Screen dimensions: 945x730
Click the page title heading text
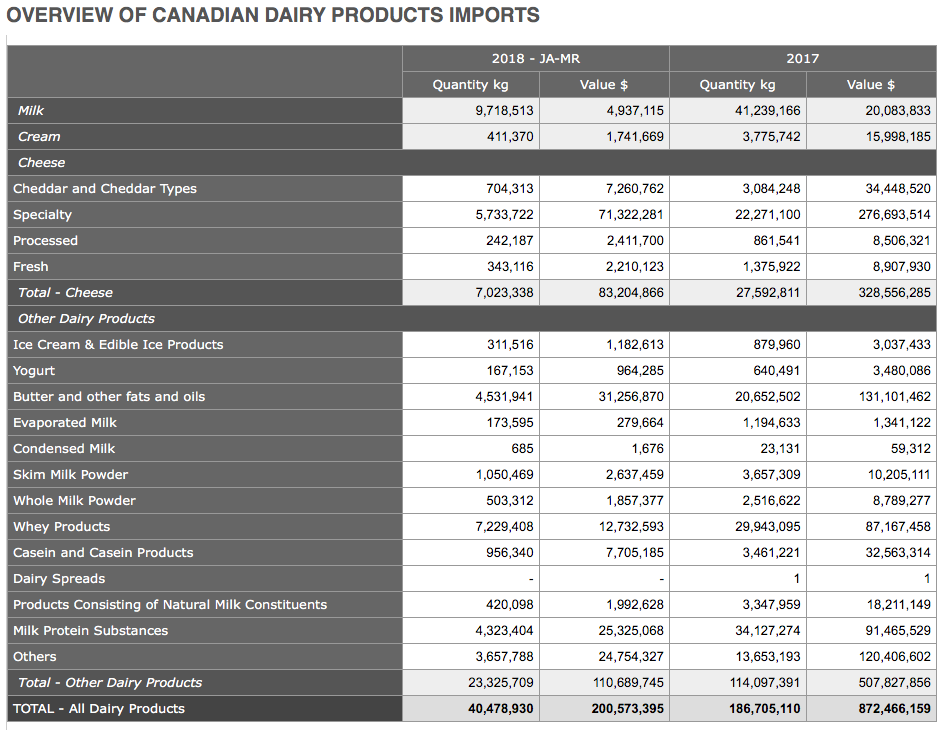pos(273,14)
